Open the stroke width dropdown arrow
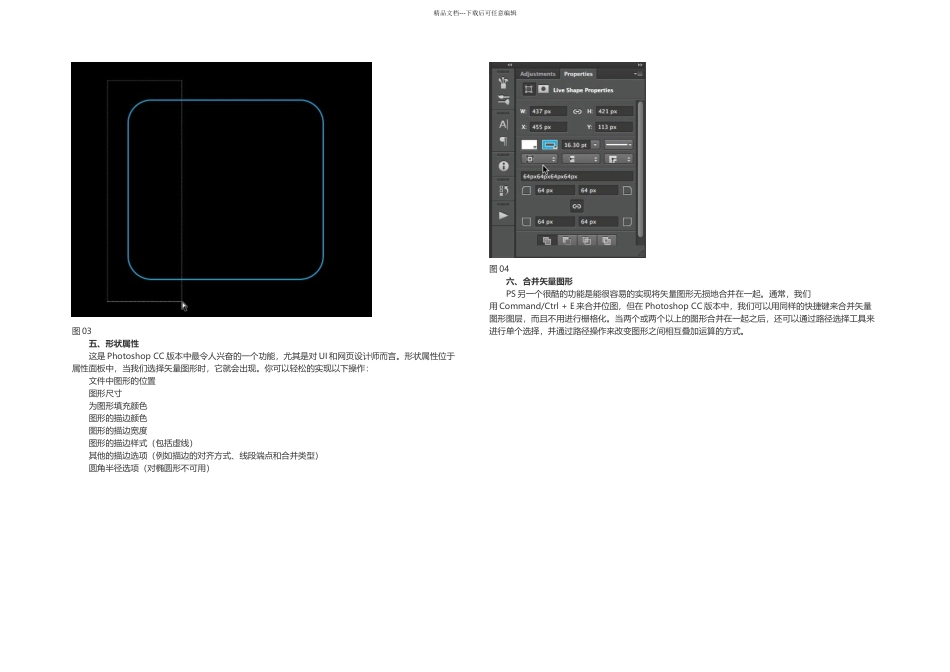 (596, 145)
